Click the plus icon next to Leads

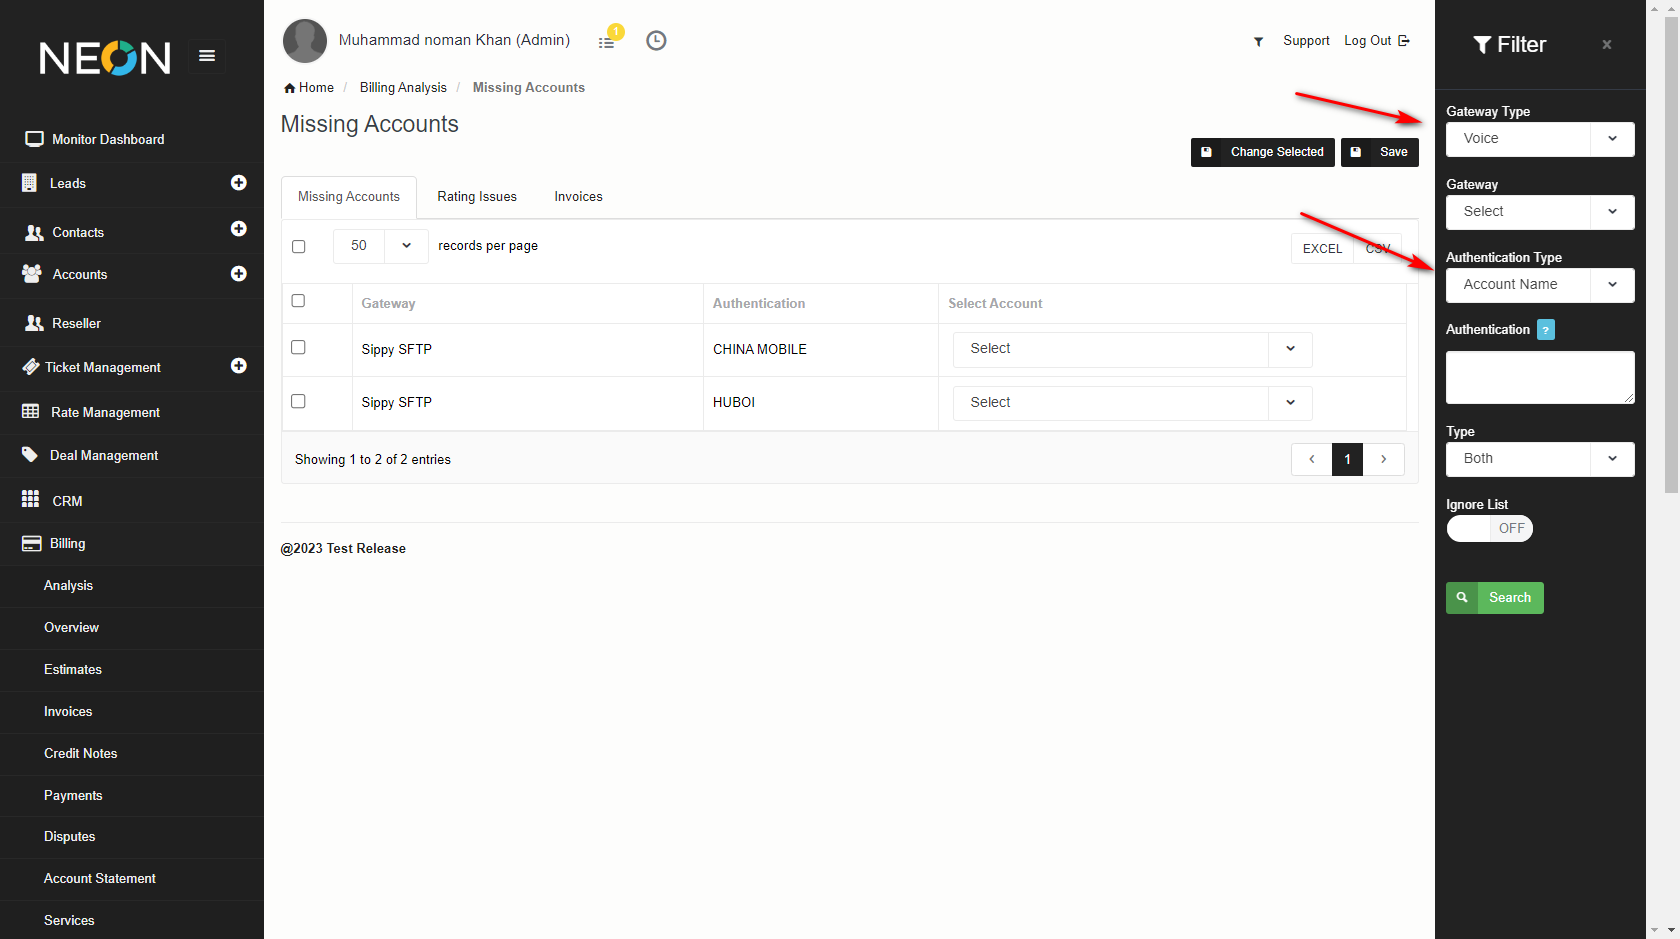[238, 183]
